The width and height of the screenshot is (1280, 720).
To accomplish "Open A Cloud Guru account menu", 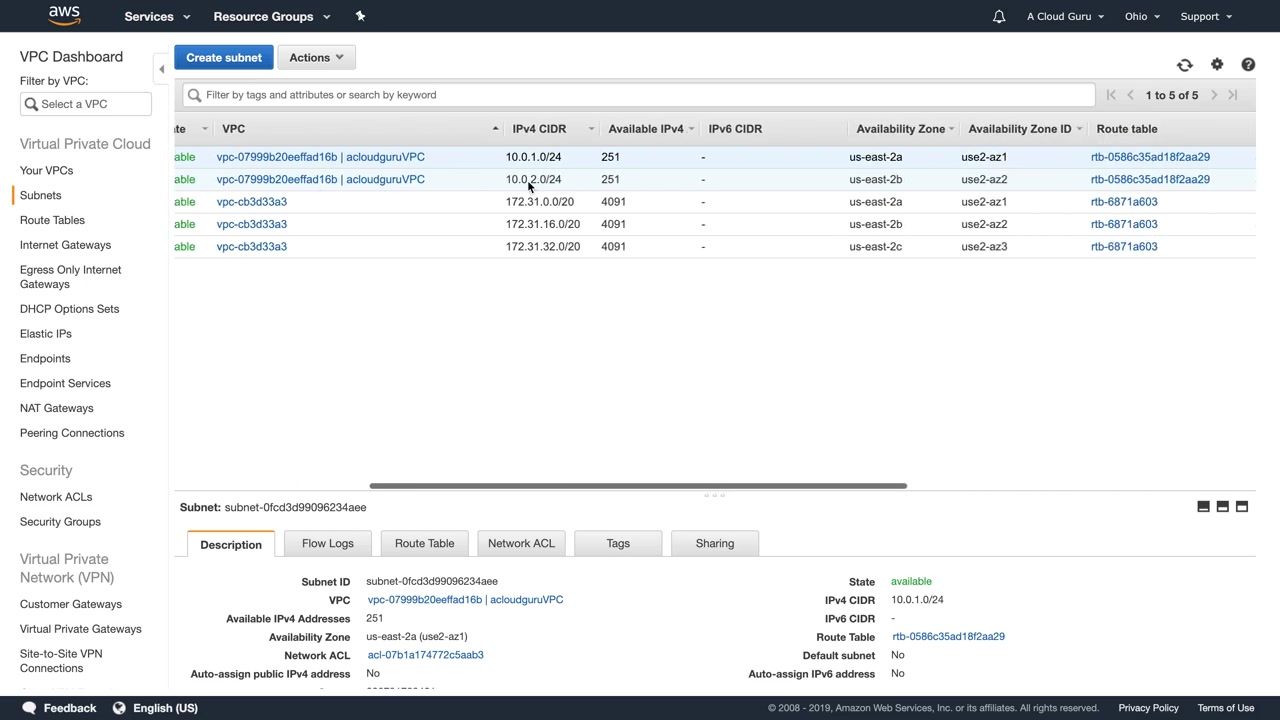I will click(x=1065, y=16).
